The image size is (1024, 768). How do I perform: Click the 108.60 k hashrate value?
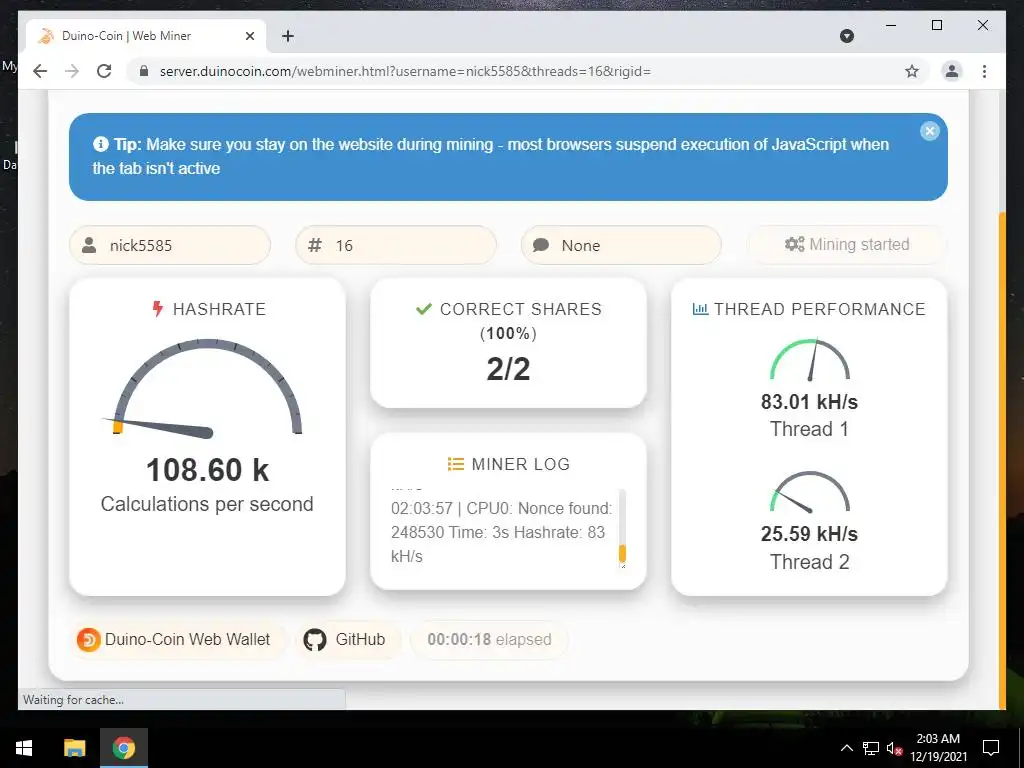[x=207, y=470]
